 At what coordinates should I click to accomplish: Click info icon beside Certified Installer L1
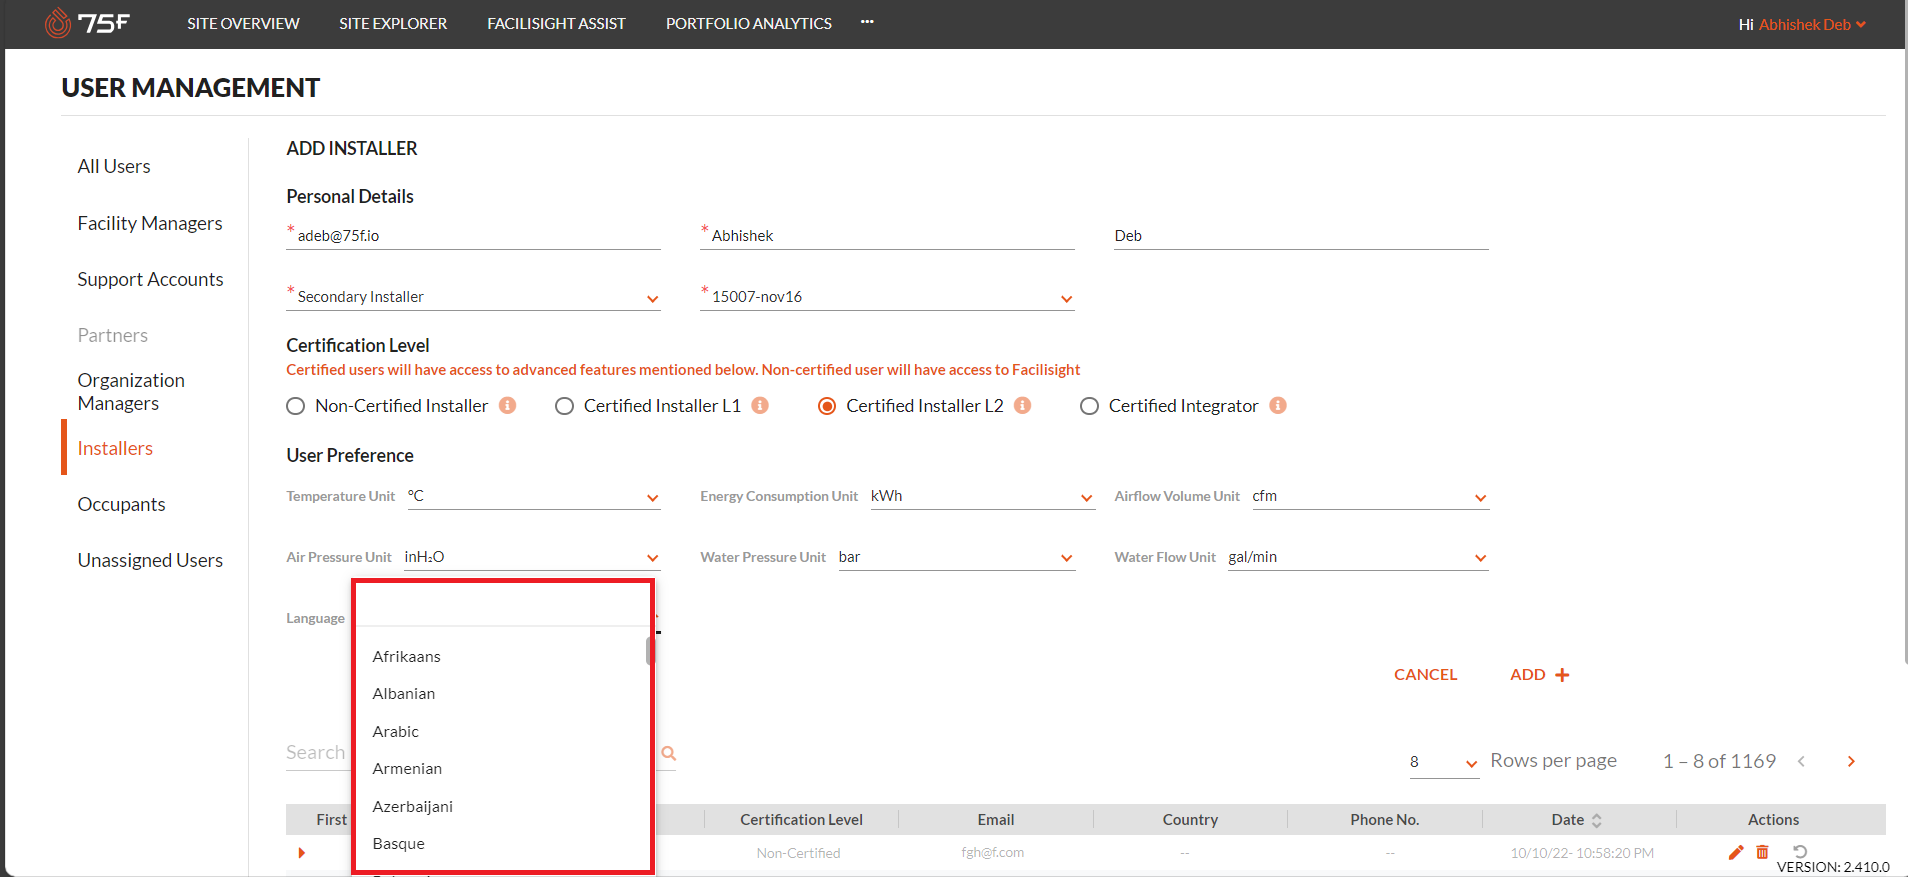(x=760, y=405)
